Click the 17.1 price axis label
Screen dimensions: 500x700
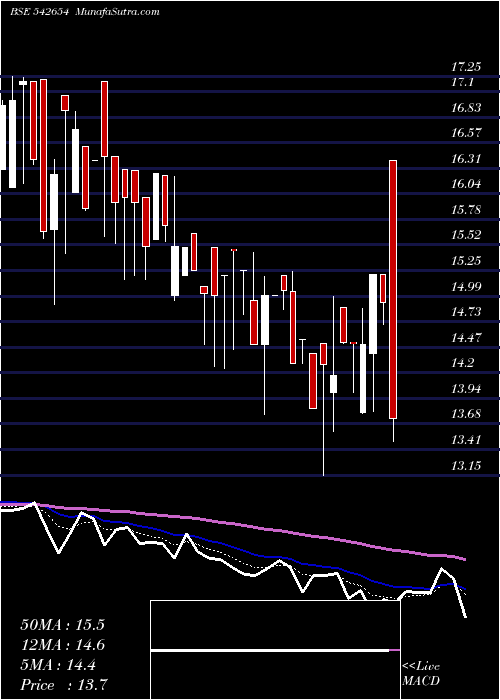point(462,83)
